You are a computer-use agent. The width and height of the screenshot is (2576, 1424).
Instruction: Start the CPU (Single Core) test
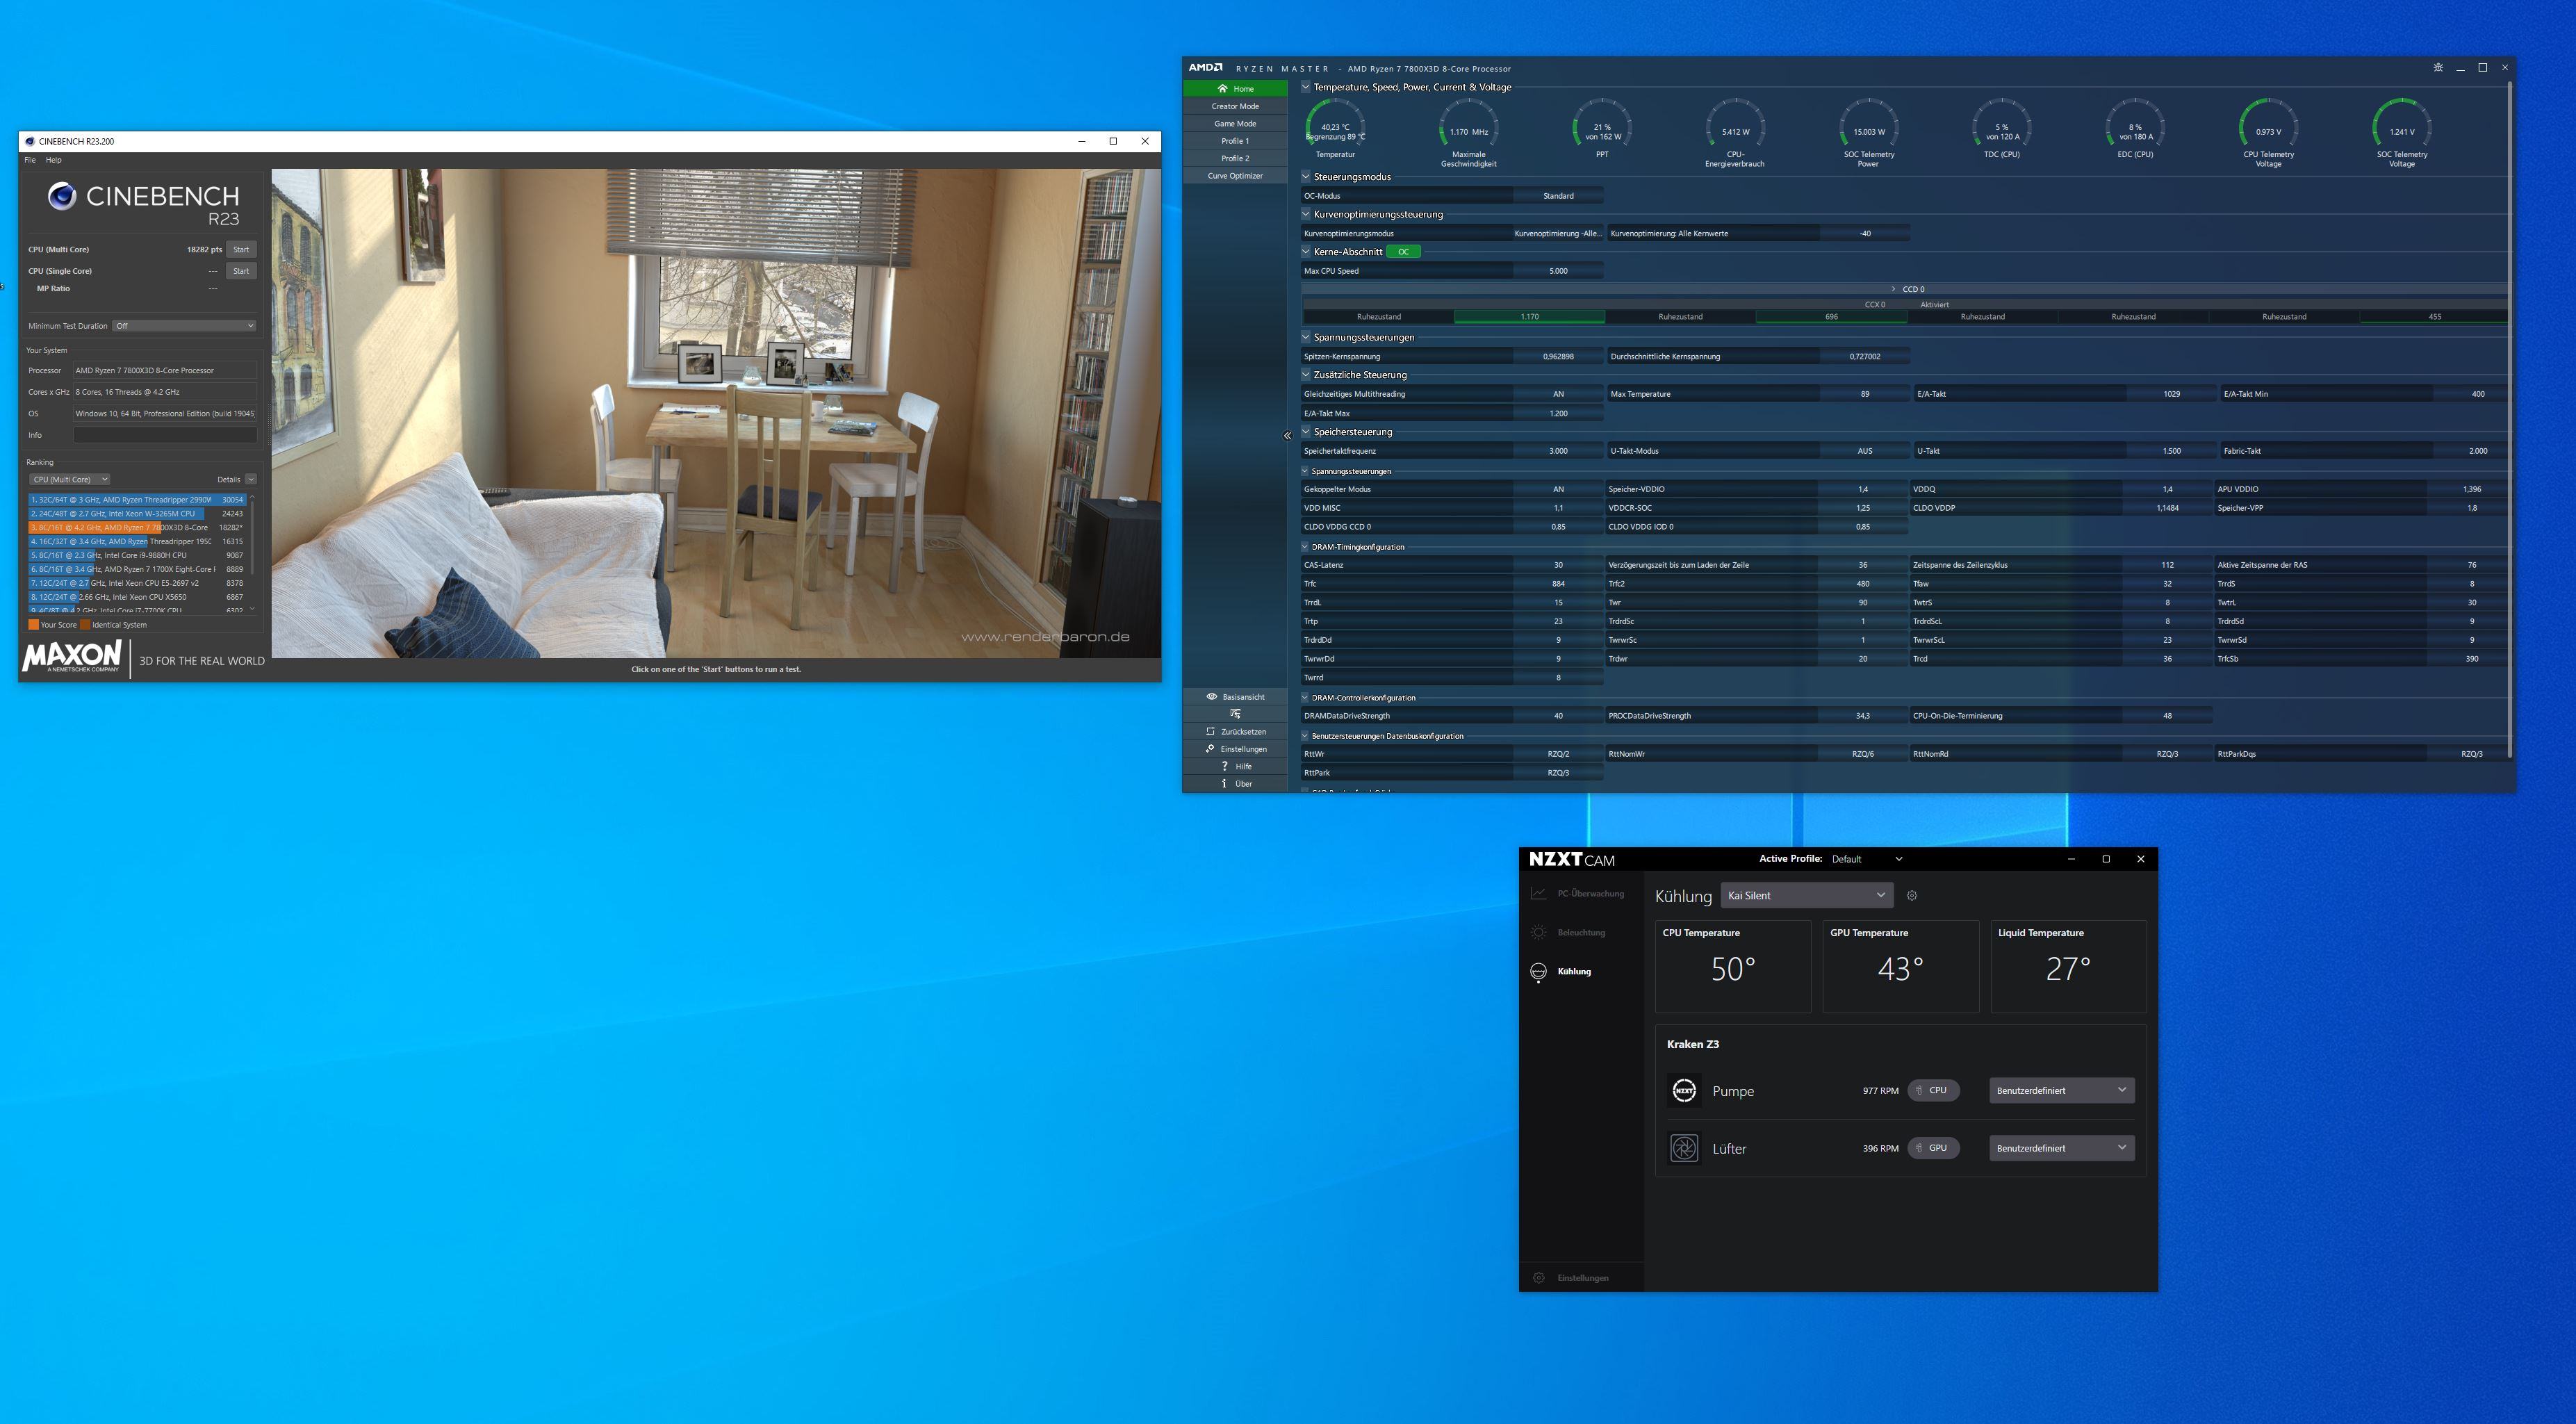pos(241,271)
